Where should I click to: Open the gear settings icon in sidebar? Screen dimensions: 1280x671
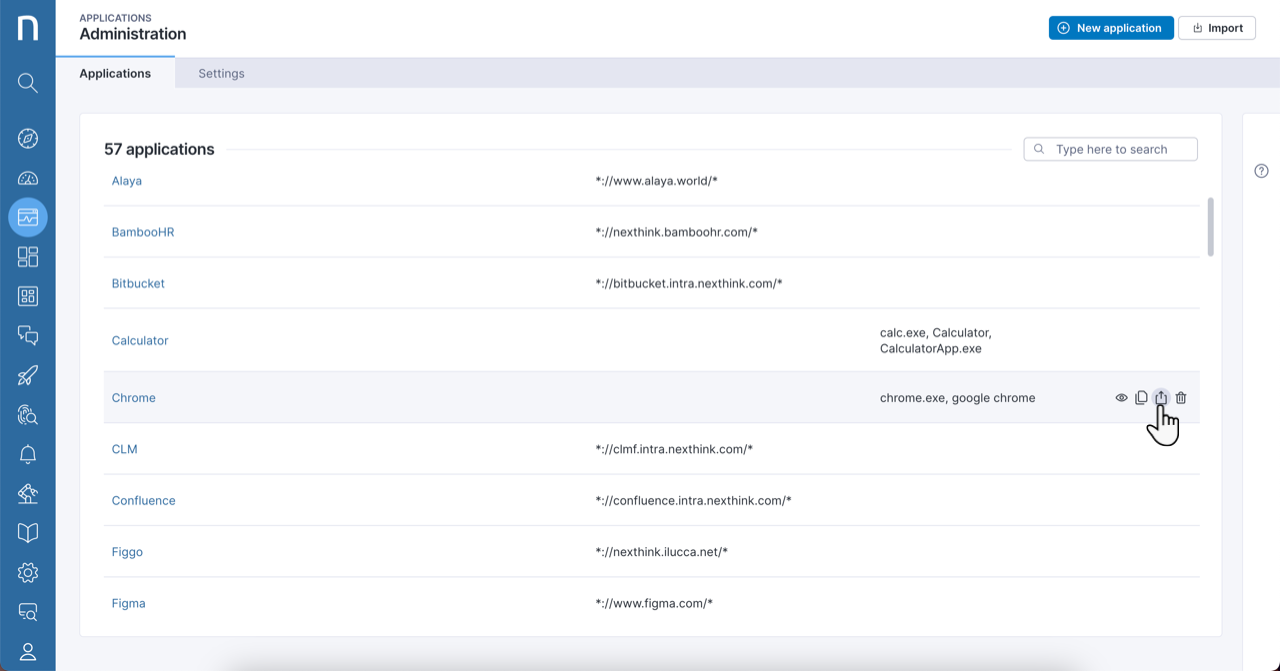(28, 573)
